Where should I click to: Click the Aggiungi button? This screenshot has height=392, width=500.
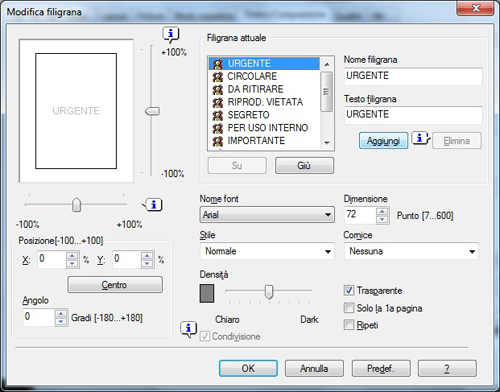click(383, 141)
